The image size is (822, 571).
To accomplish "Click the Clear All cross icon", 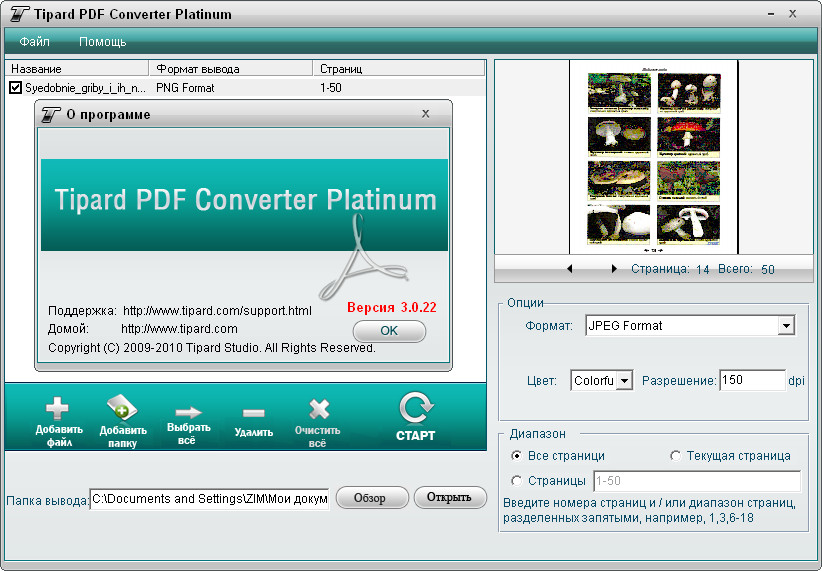I will tap(319, 409).
